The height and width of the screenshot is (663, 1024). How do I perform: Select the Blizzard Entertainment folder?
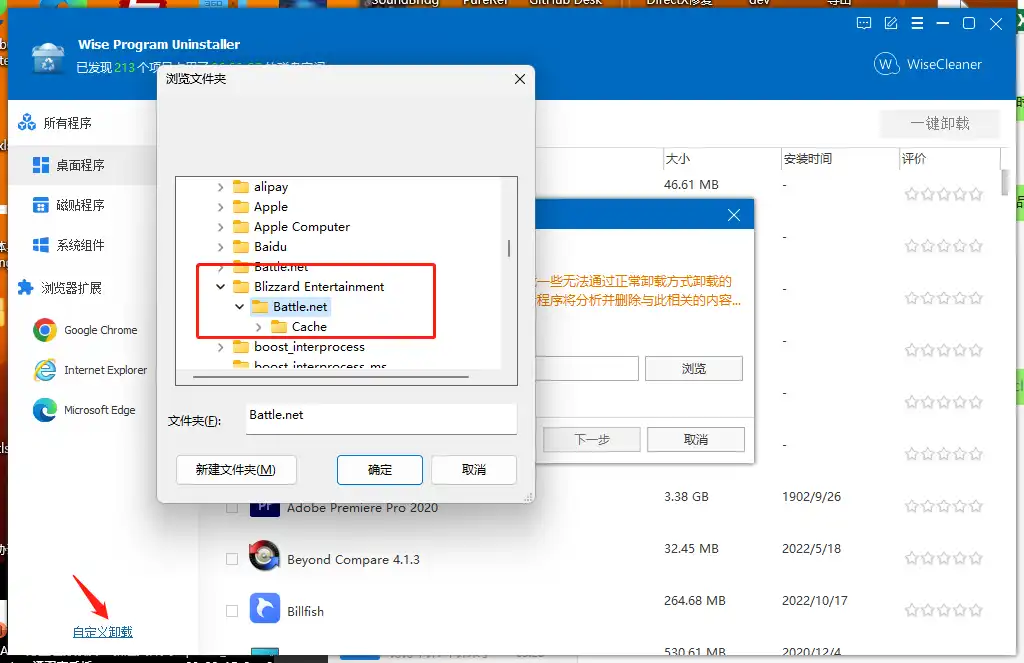click(x=319, y=286)
